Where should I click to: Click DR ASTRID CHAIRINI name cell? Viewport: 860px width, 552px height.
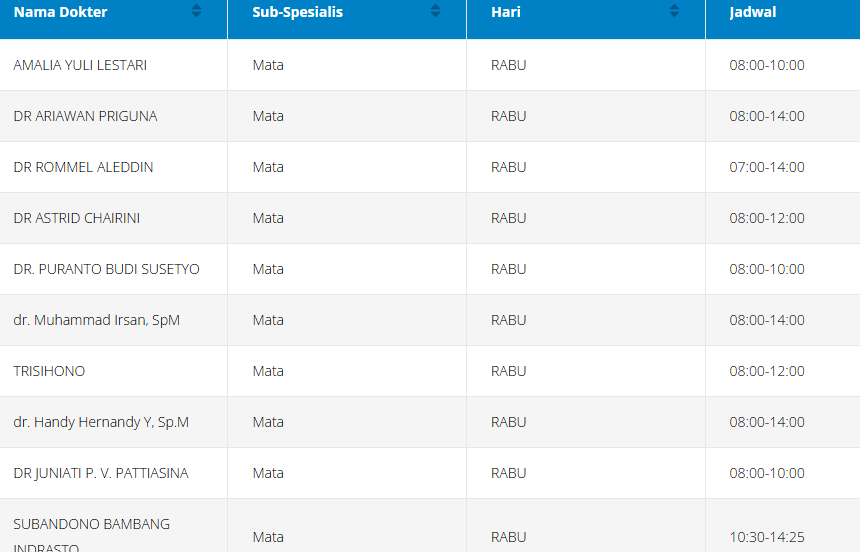point(77,218)
